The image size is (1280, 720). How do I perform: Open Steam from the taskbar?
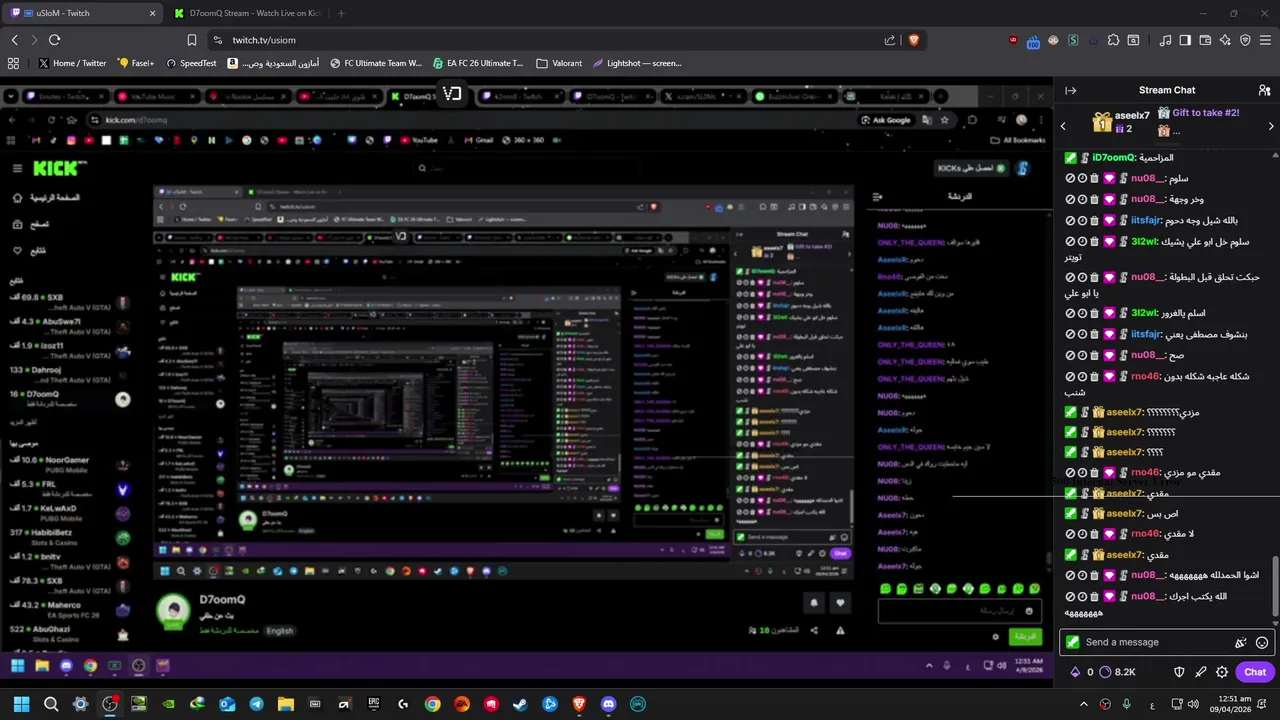click(520, 704)
